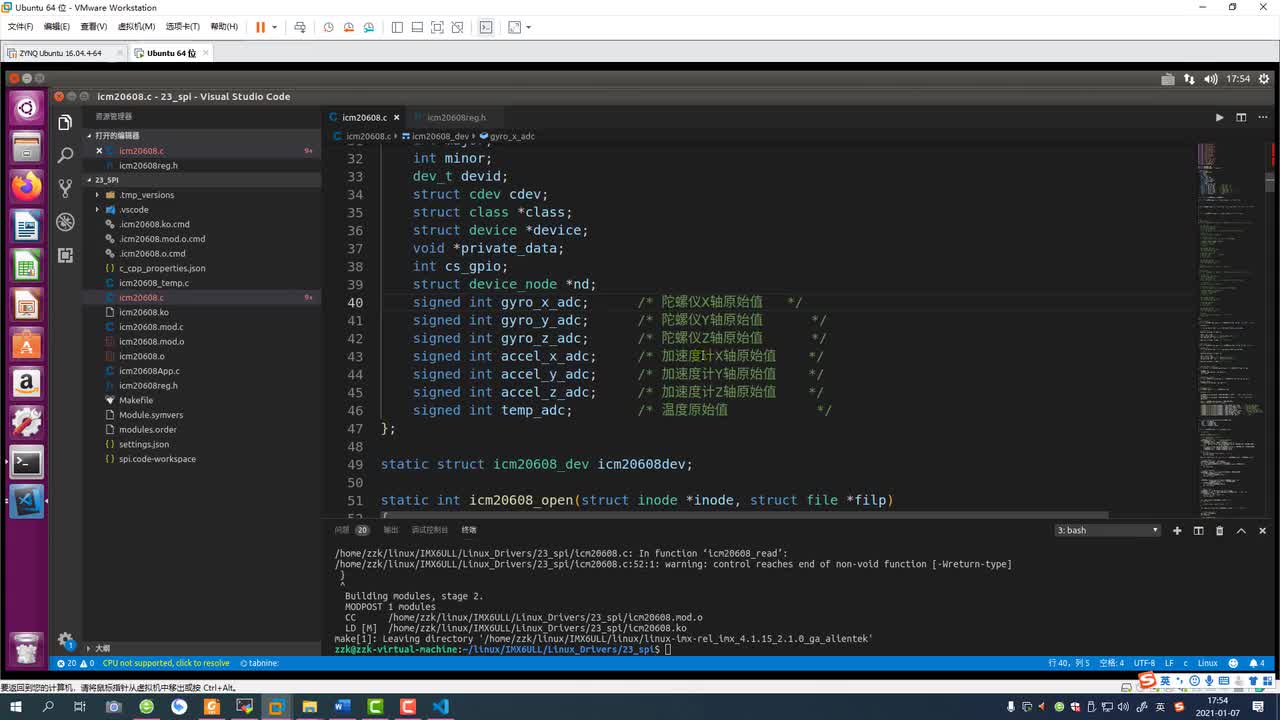Switch to the icm20608reg.h editor tab
Screen dimensions: 1280x720
pos(456,117)
